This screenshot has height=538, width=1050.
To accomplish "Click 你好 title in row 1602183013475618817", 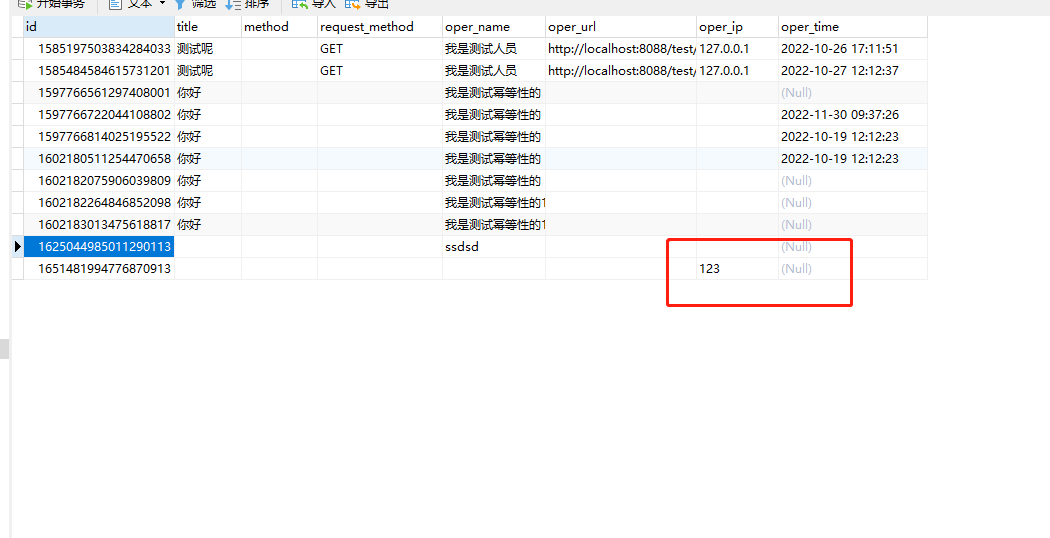I will (x=208, y=224).
